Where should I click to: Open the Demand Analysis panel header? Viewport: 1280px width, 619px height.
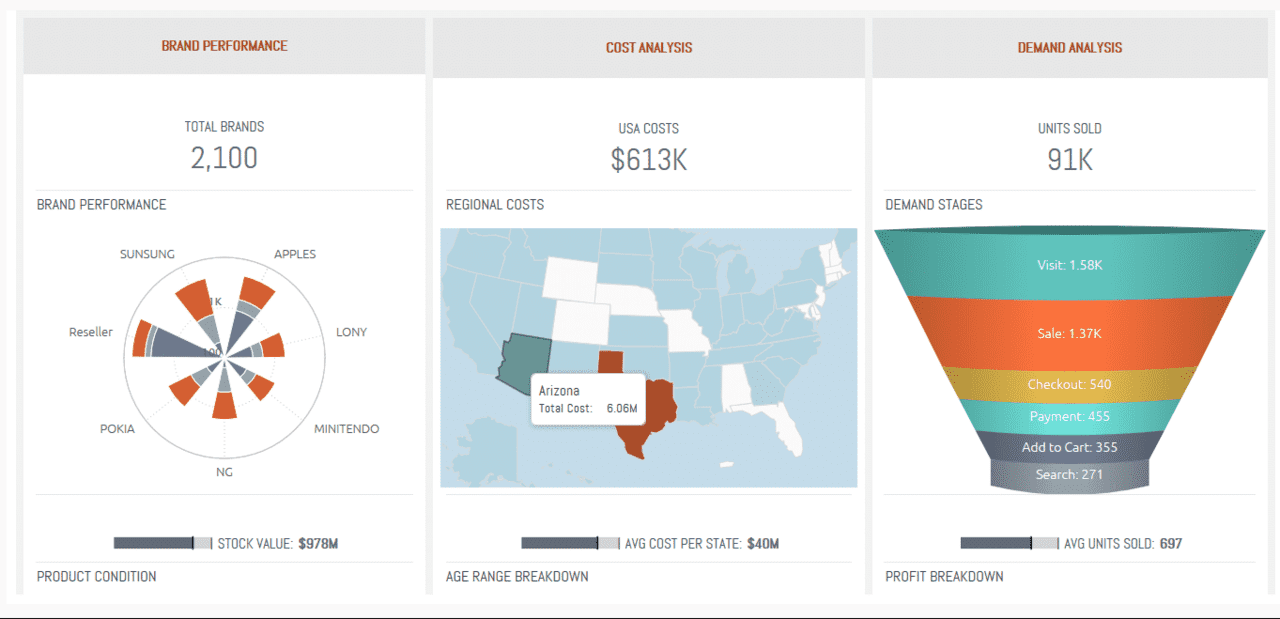pos(1070,47)
